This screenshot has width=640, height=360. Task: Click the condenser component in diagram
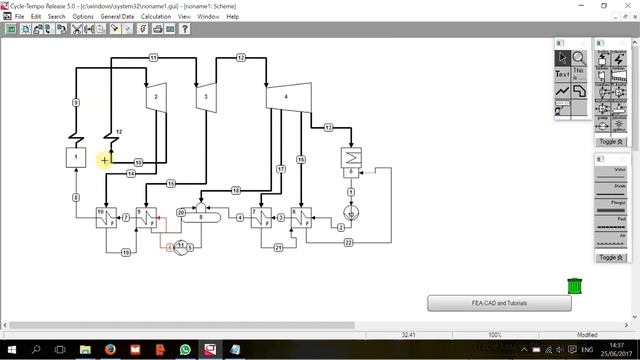pyautogui.click(x=351, y=158)
